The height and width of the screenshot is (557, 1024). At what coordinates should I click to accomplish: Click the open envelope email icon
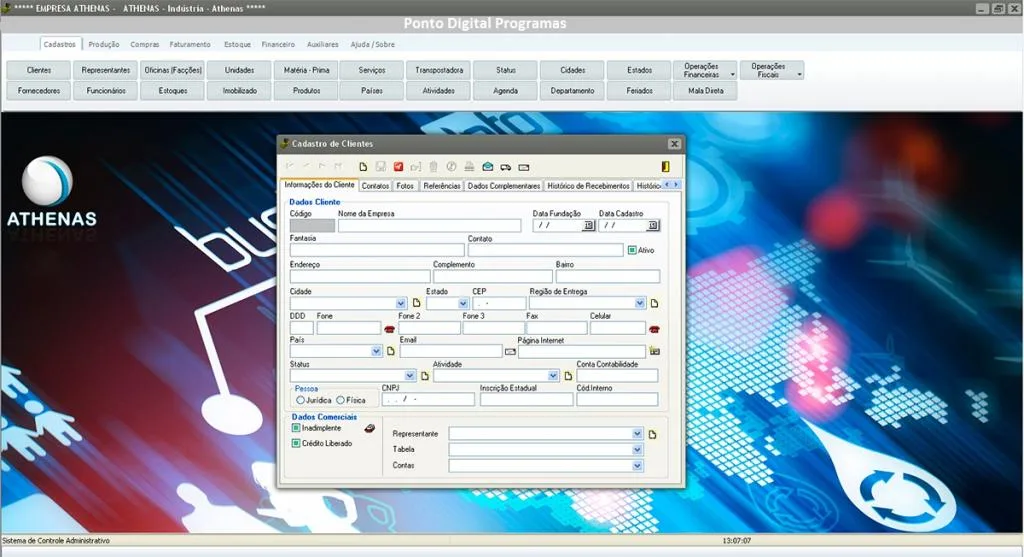(x=488, y=167)
